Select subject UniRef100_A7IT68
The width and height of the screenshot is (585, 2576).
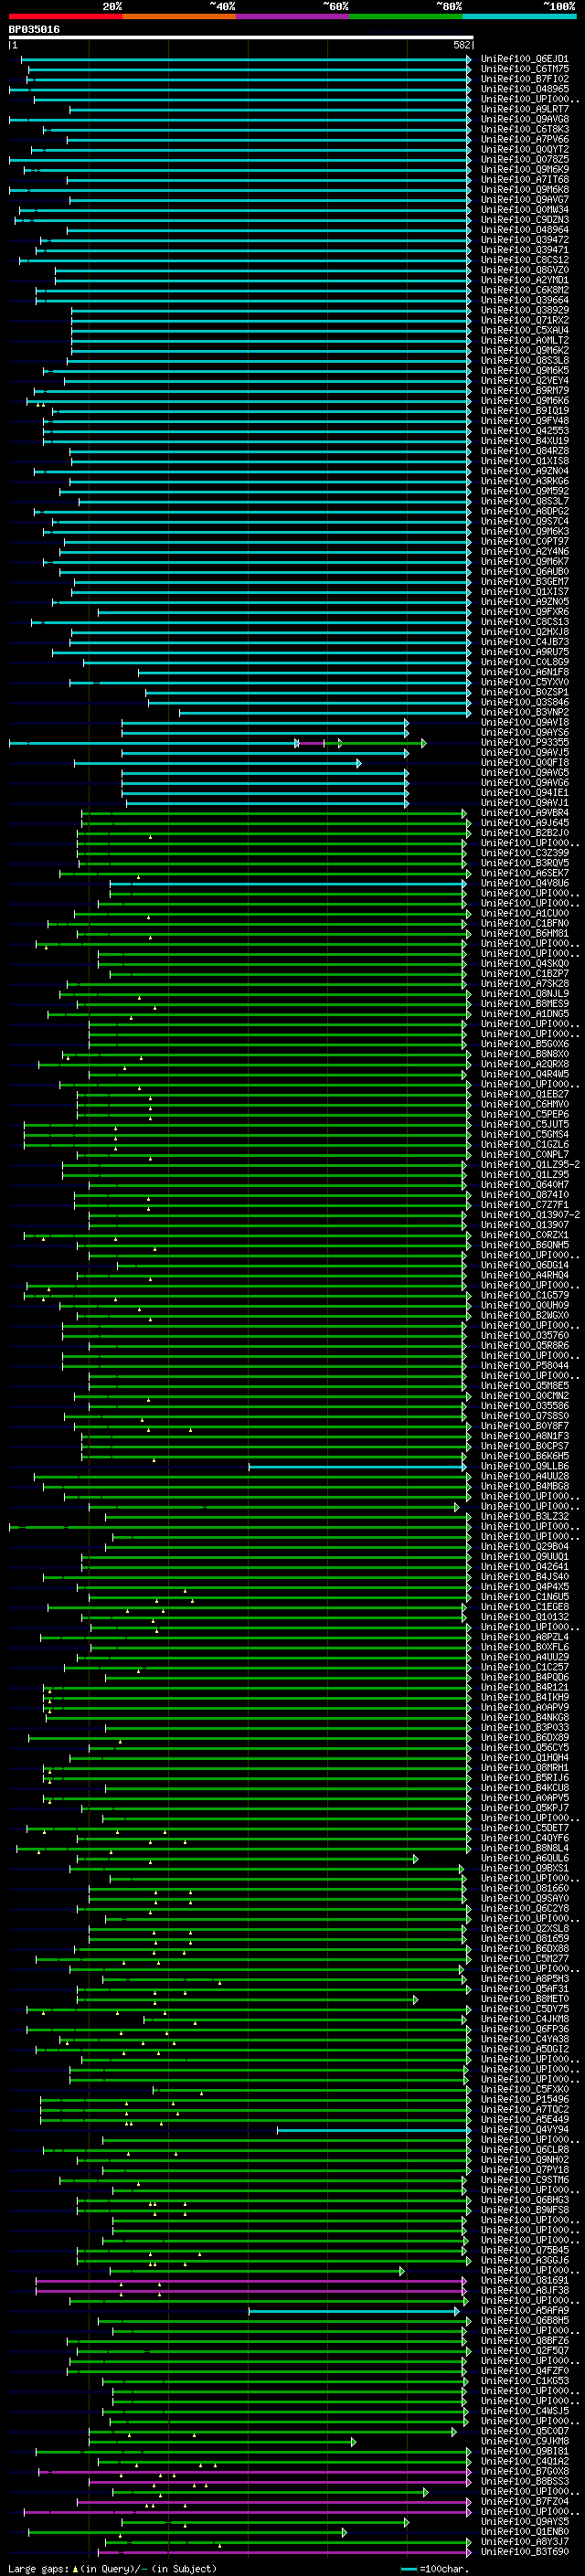[x=525, y=179]
